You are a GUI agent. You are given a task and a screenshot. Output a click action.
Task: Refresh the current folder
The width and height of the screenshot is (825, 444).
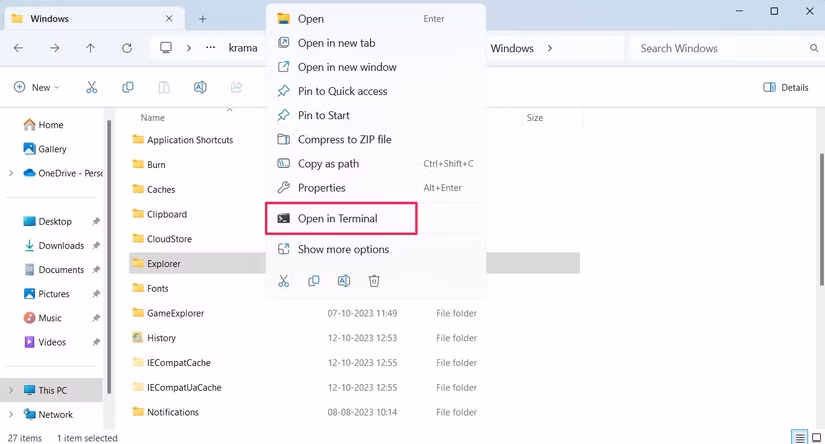click(127, 48)
